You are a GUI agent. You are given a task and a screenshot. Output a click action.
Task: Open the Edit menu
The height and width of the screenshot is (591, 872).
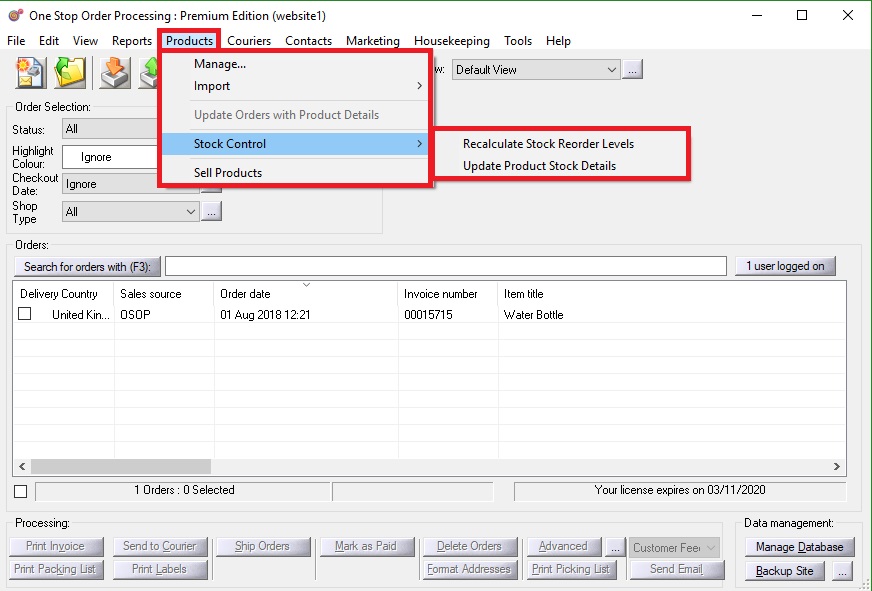[49, 41]
